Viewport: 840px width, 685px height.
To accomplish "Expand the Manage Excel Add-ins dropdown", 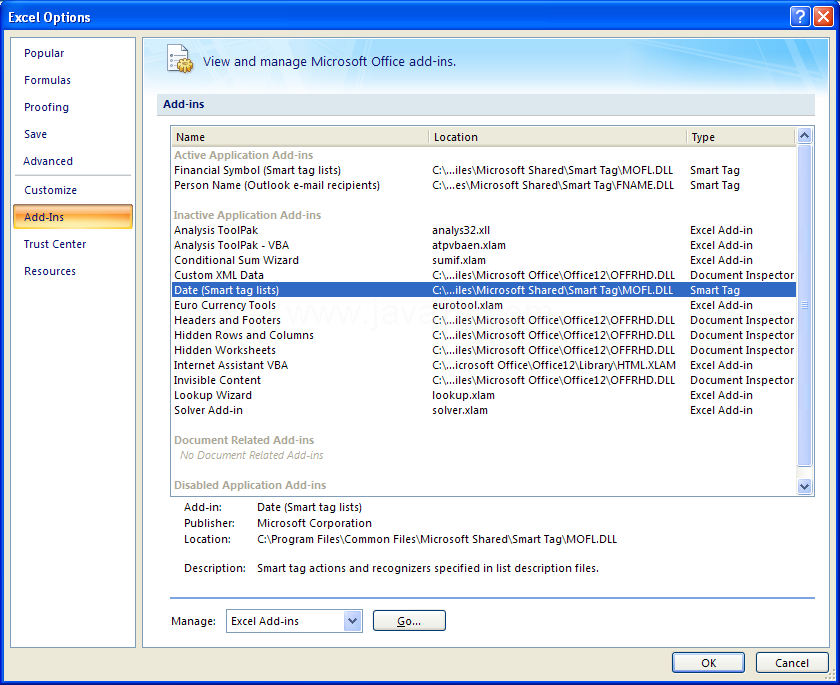I will tap(352, 621).
